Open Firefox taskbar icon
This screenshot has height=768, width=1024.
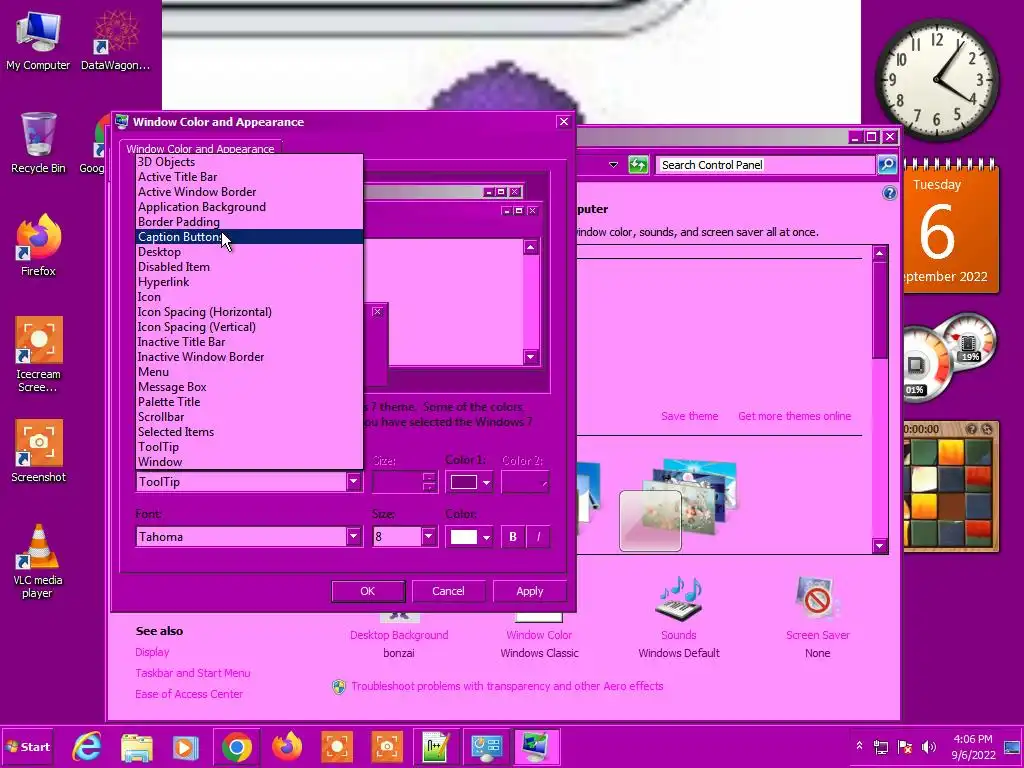287,746
